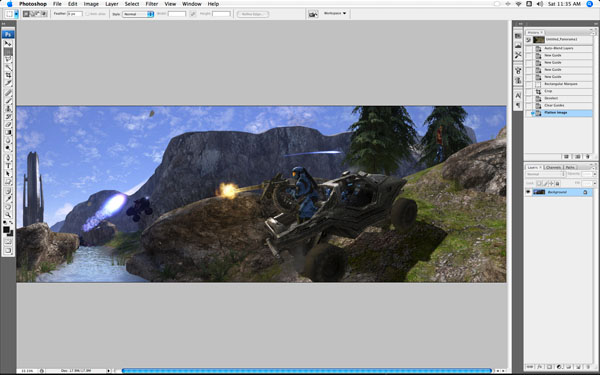The image size is (600, 375).
Task: Set history brush source beside Crop state
Action: 528,91
